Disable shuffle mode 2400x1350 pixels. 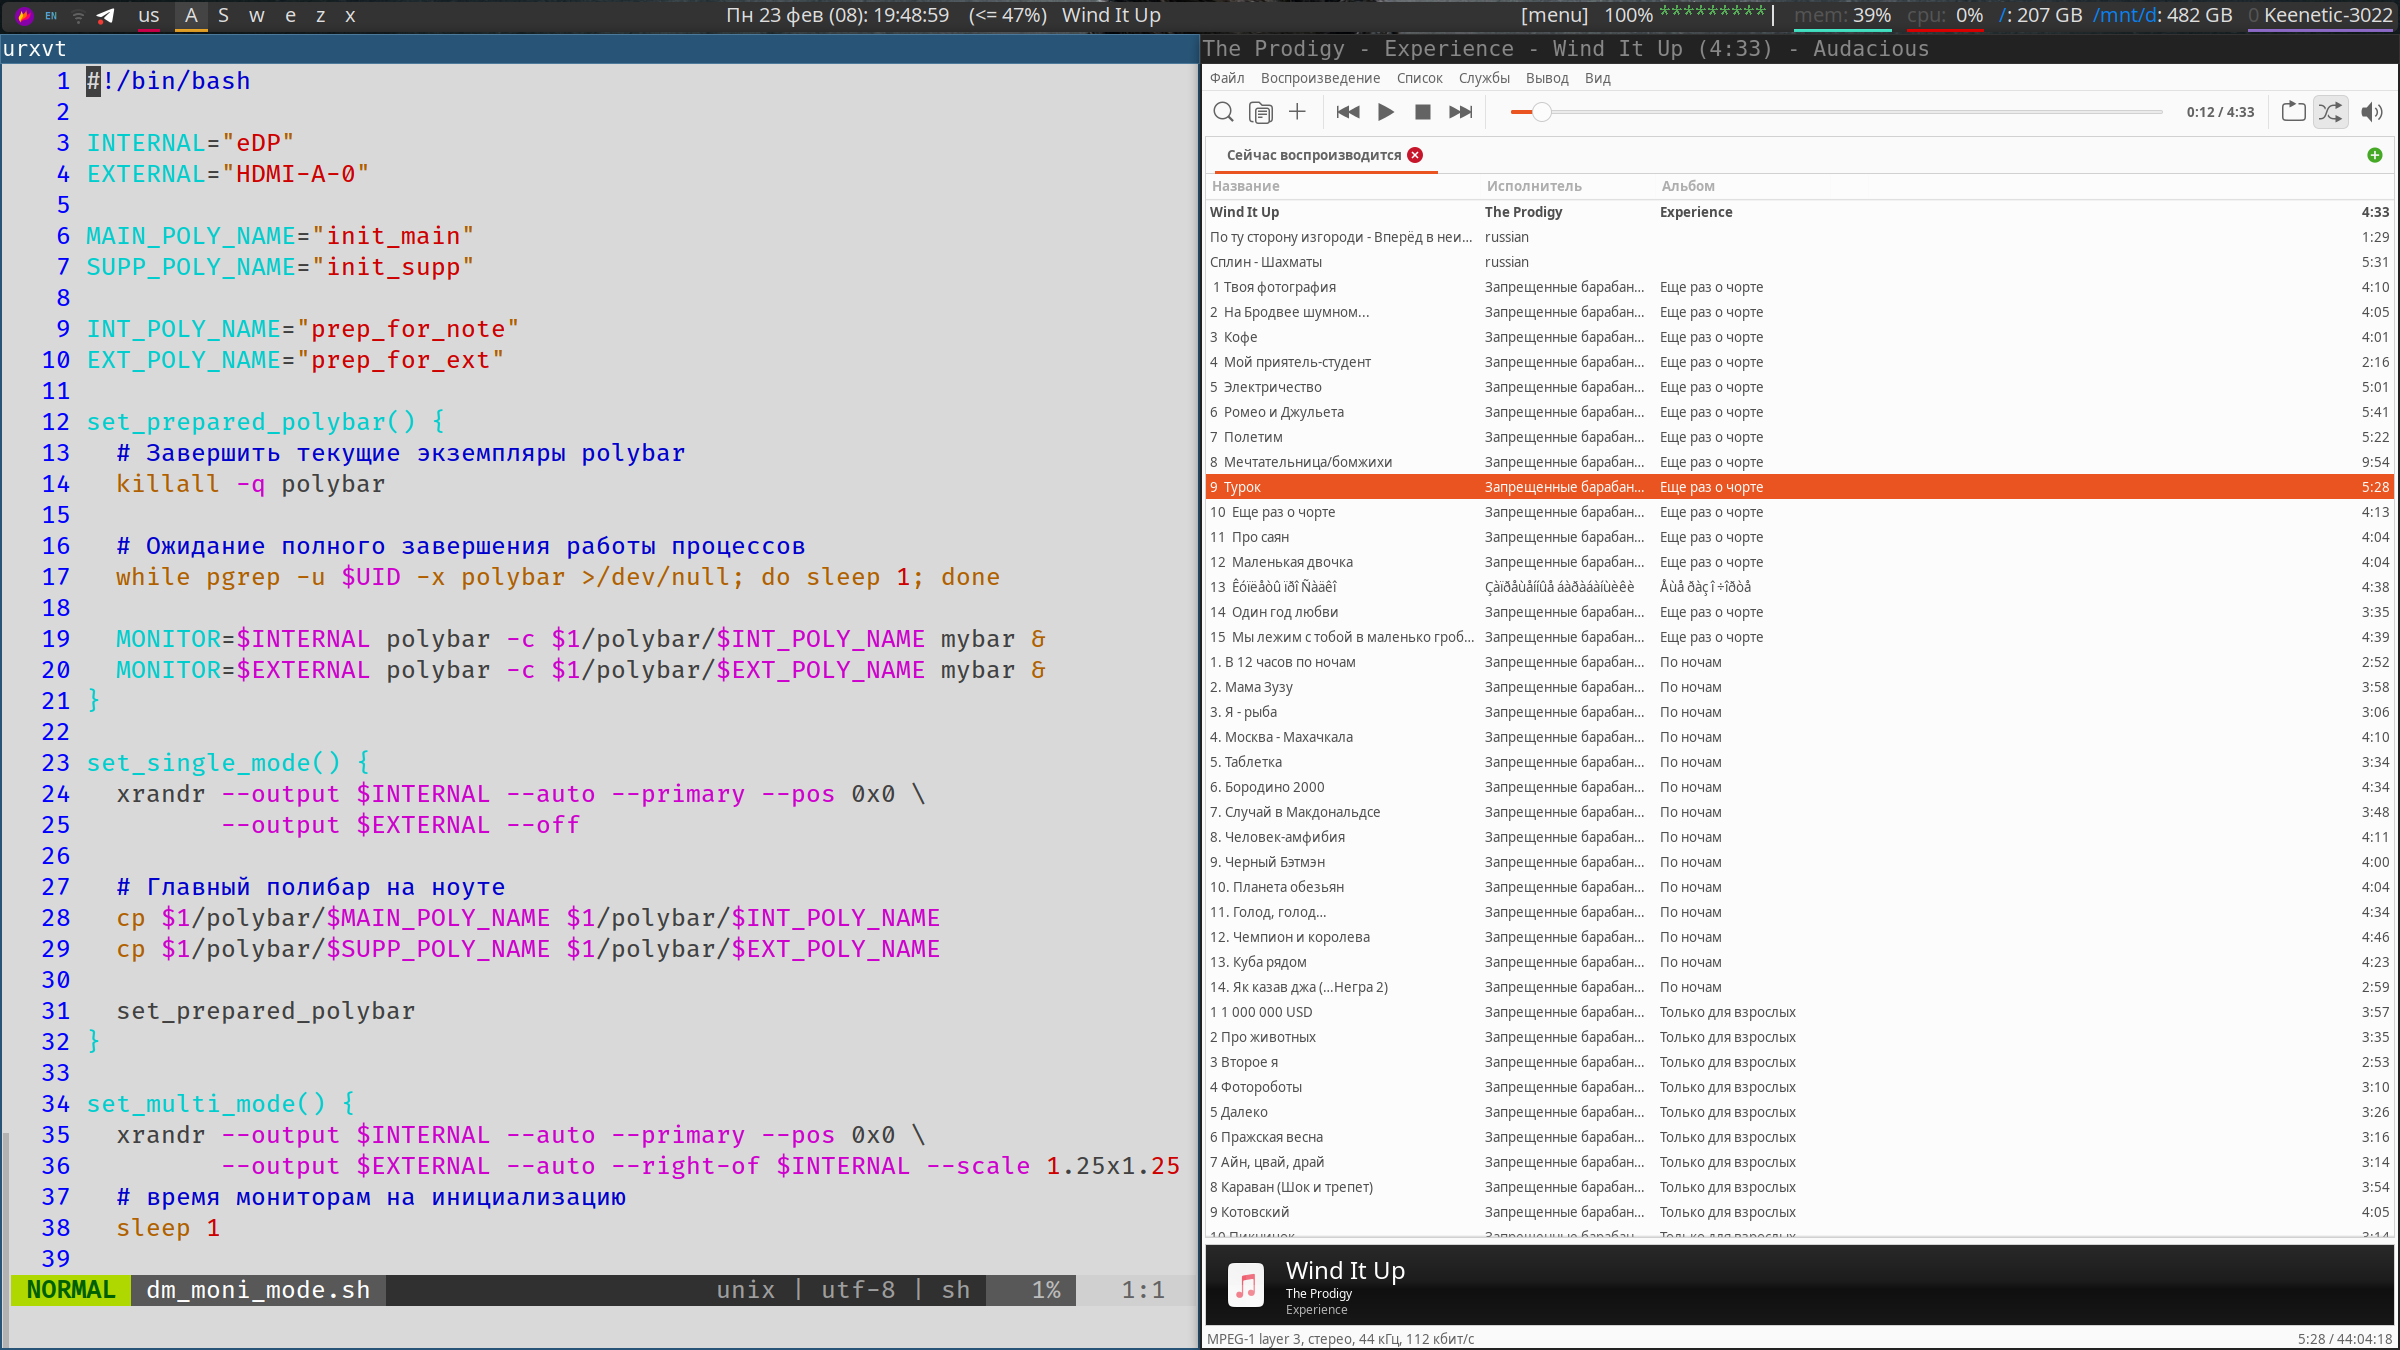click(x=2330, y=112)
